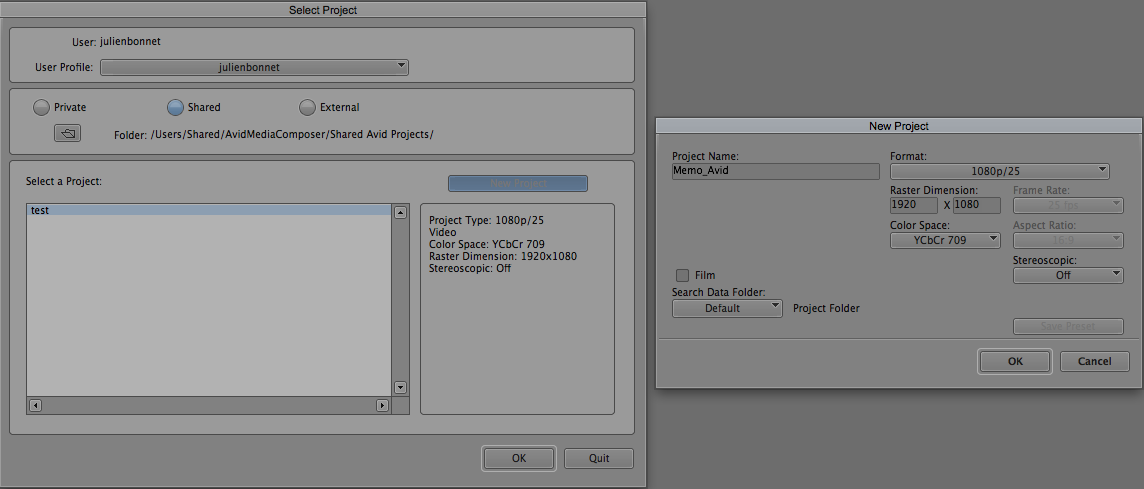
Task: Click the Project Name text field
Action: click(x=775, y=171)
